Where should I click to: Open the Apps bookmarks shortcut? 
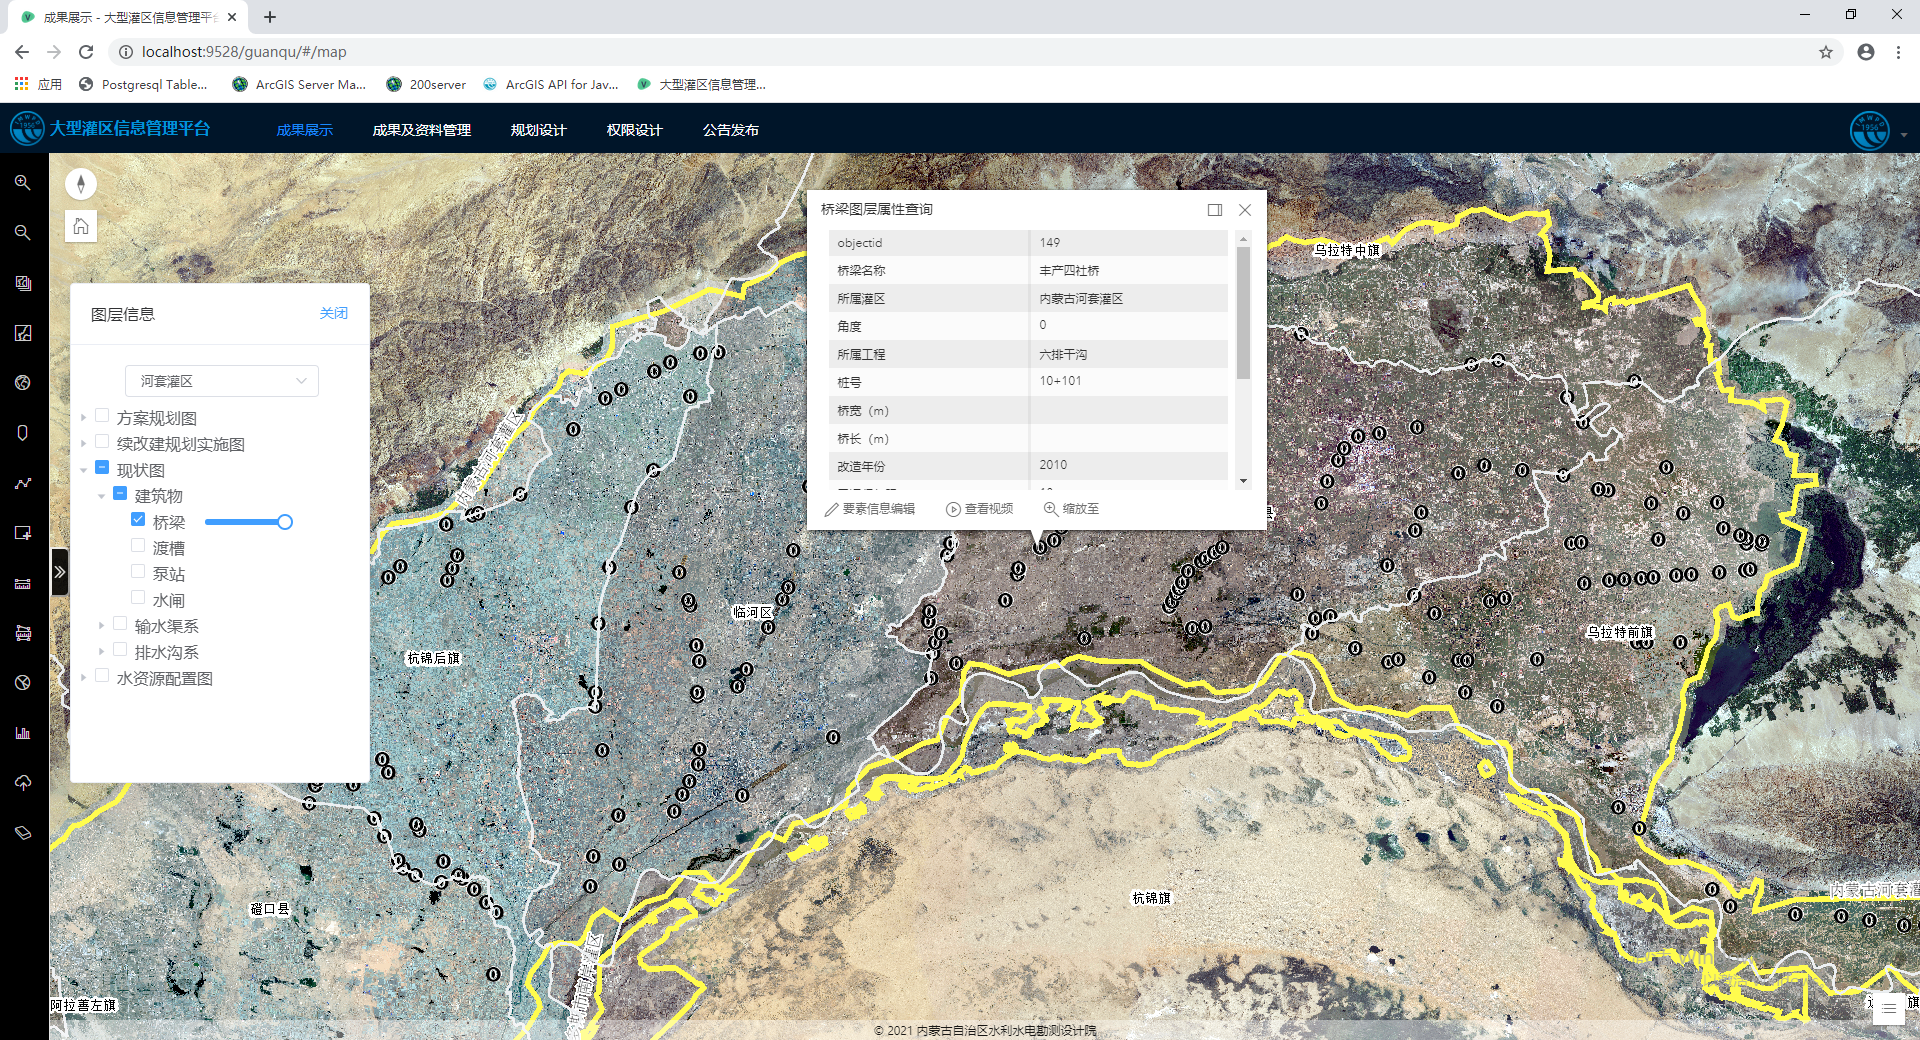pyautogui.click(x=38, y=84)
